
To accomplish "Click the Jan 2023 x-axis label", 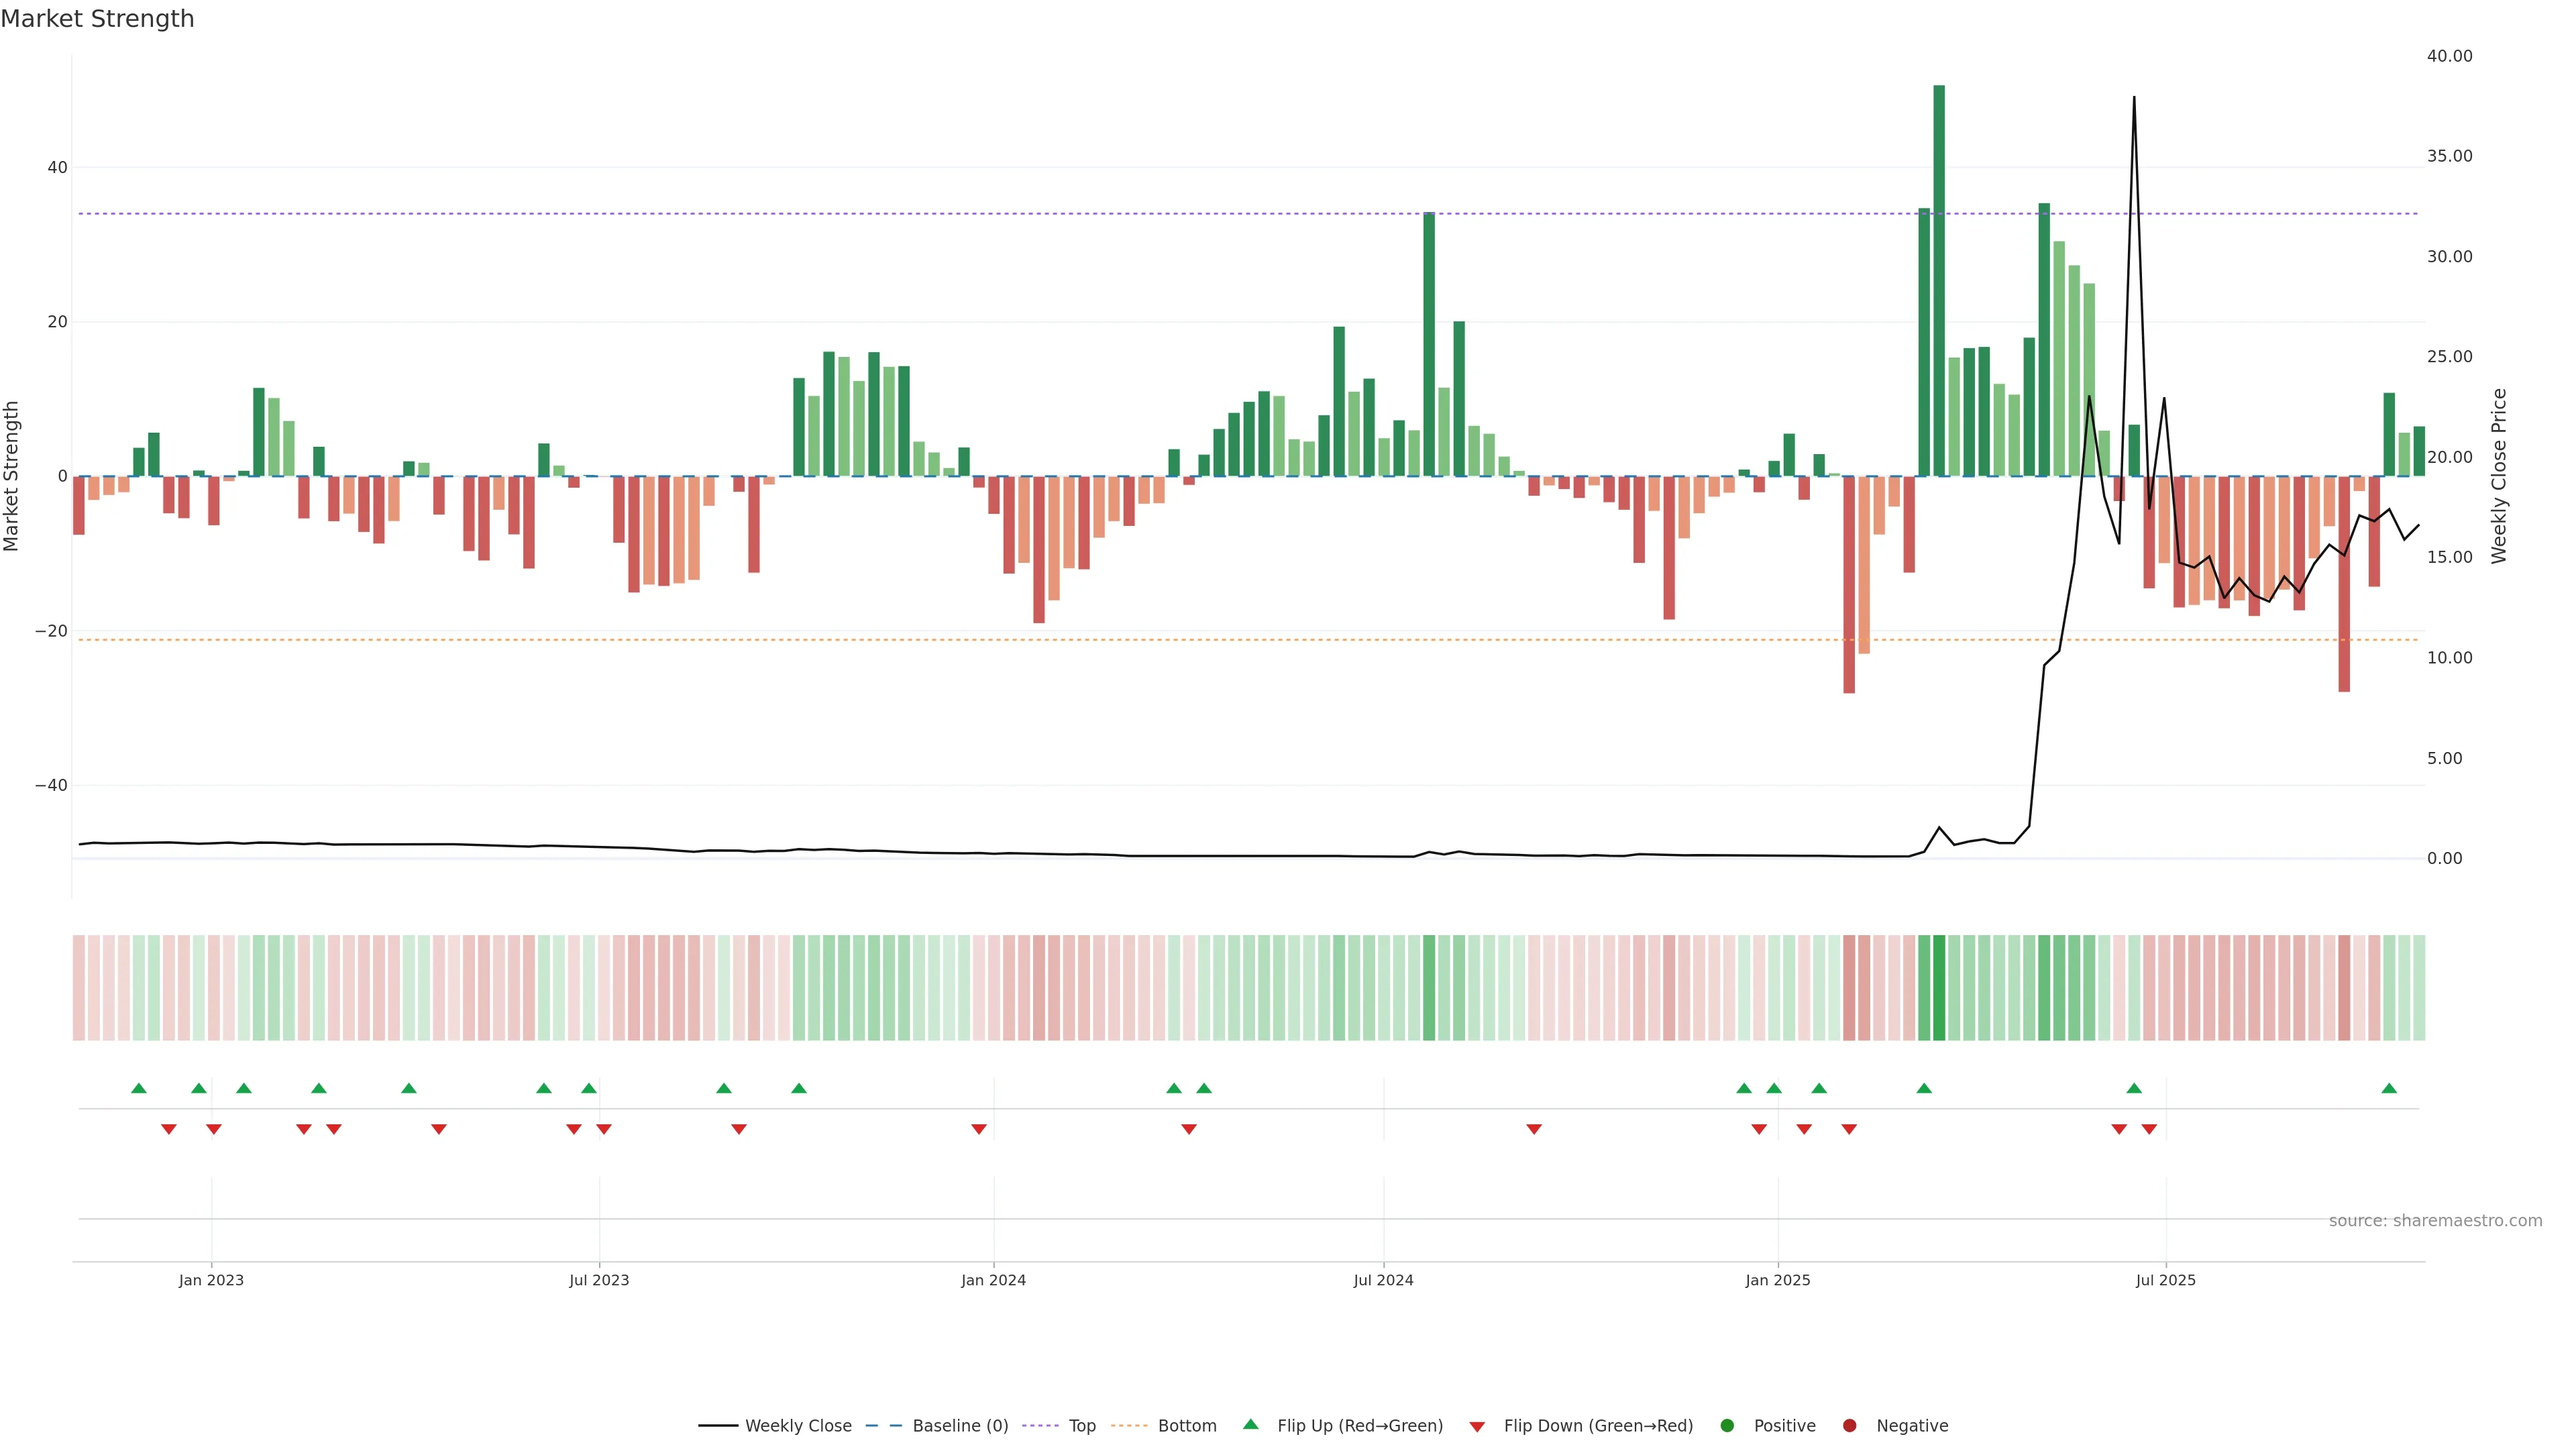I will pos(211,1280).
